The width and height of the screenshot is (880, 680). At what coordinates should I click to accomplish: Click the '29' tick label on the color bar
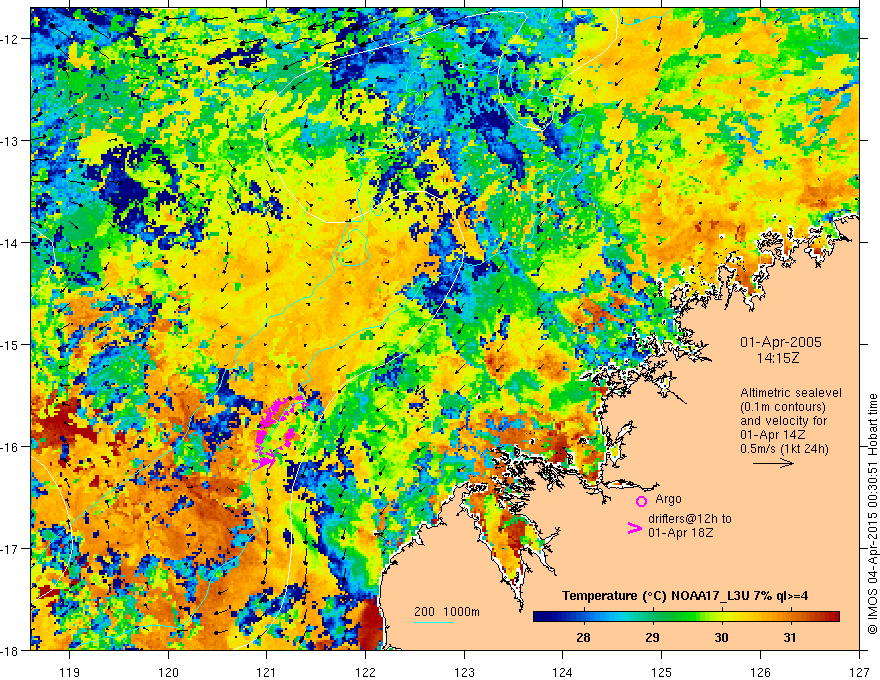(652, 637)
